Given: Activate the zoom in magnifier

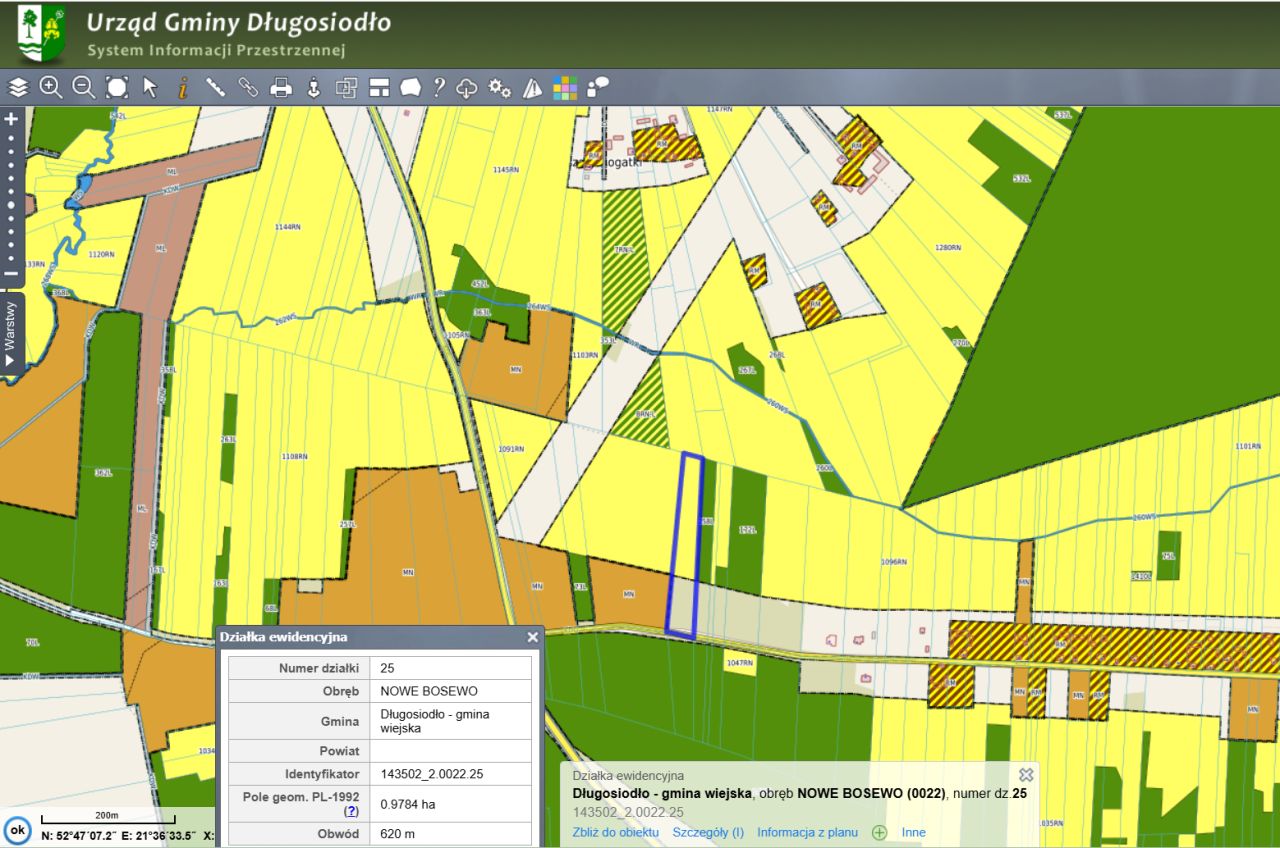Looking at the screenshot, I should (51, 88).
